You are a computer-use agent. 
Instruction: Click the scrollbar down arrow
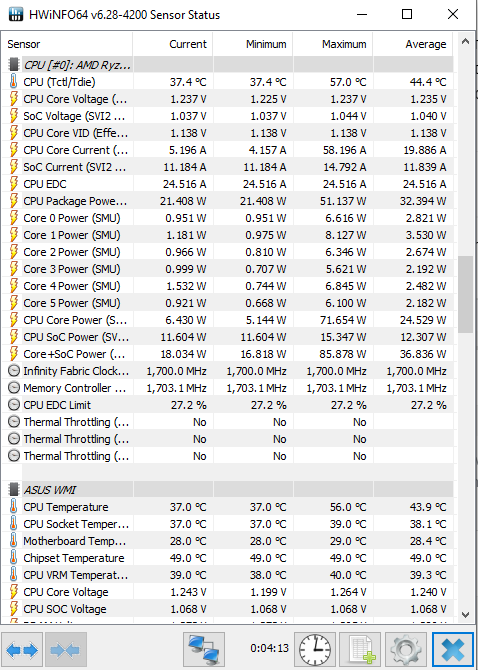pyautogui.click(x=466, y=614)
